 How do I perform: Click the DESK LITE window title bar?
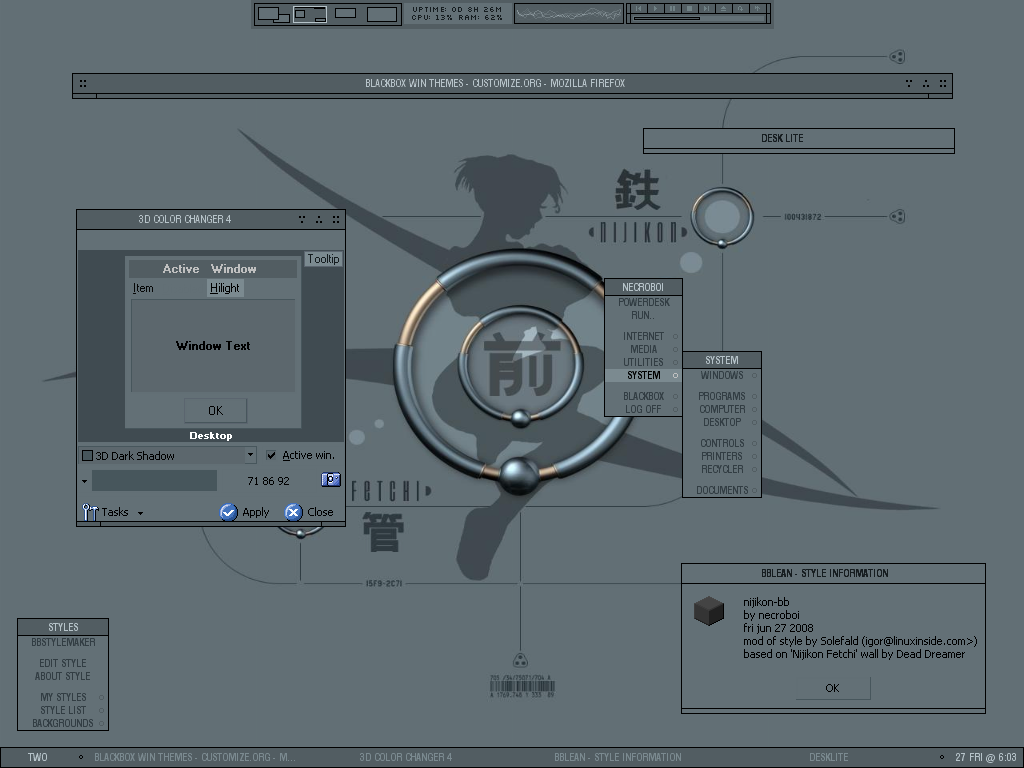pos(799,138)
